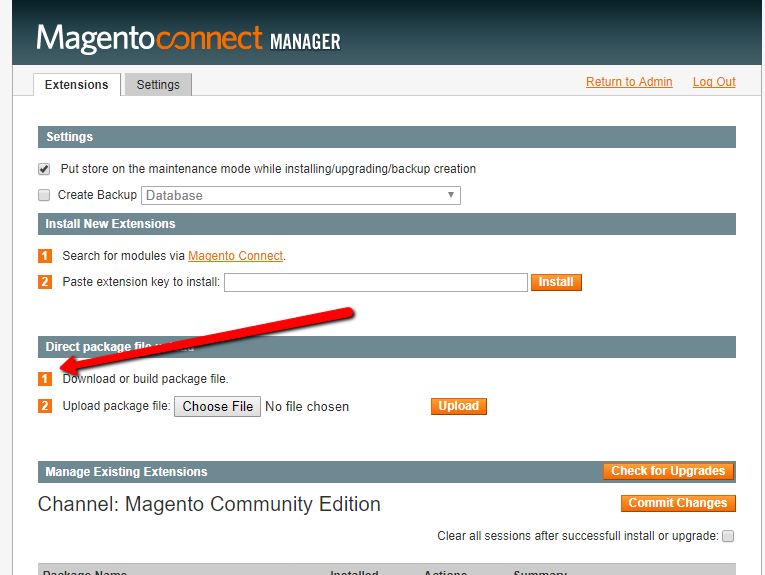Open the Magento Connect link
This screenshot has width=765, height=575.
pos(235,256)
